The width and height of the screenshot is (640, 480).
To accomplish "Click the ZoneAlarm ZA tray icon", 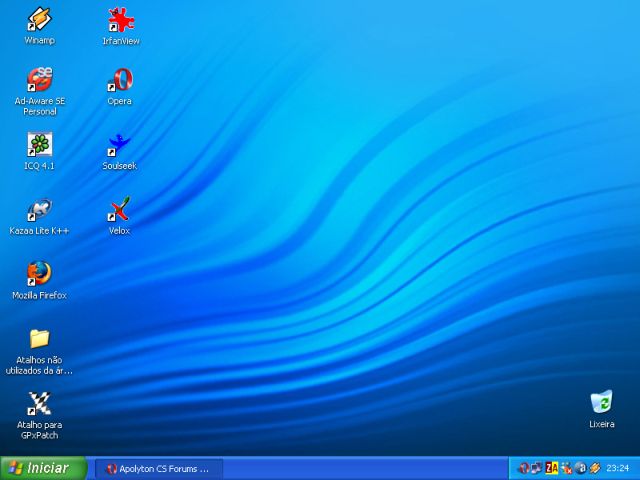I will tap(551, 468).
